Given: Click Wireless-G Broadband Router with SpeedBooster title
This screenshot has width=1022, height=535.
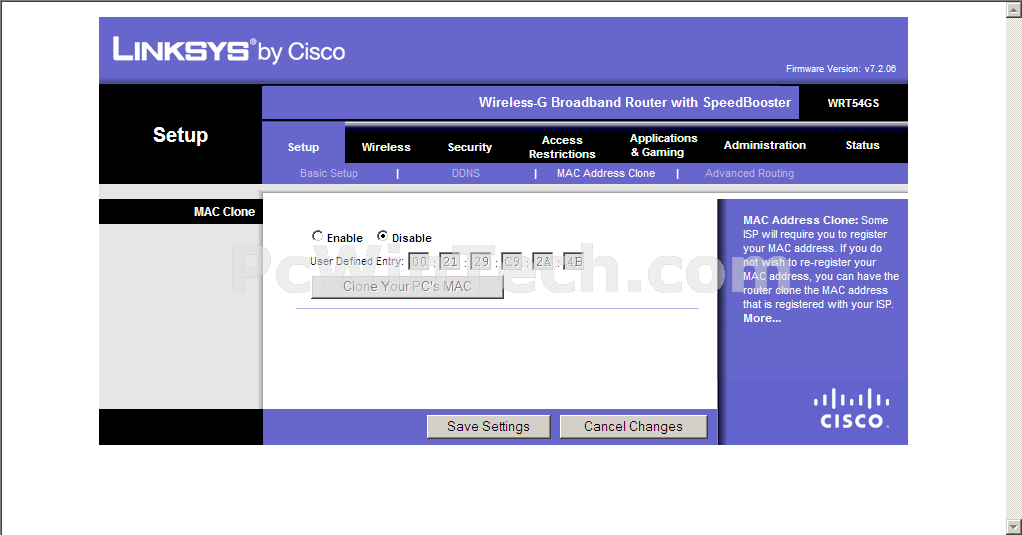Looking at the screenshot, I should pos(635,102).
